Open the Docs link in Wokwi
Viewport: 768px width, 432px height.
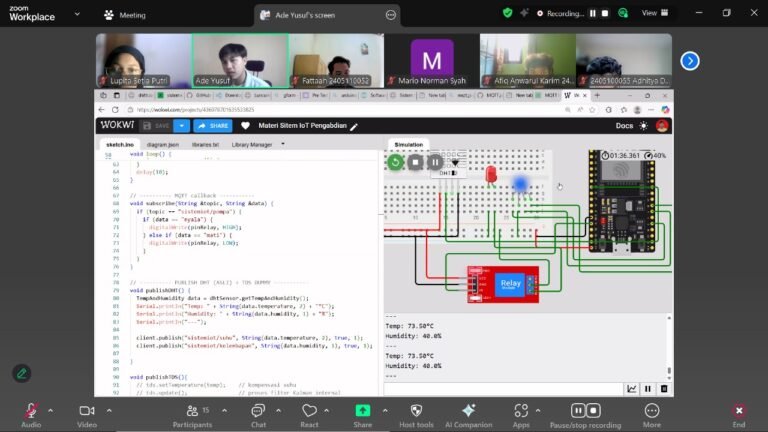624,126
